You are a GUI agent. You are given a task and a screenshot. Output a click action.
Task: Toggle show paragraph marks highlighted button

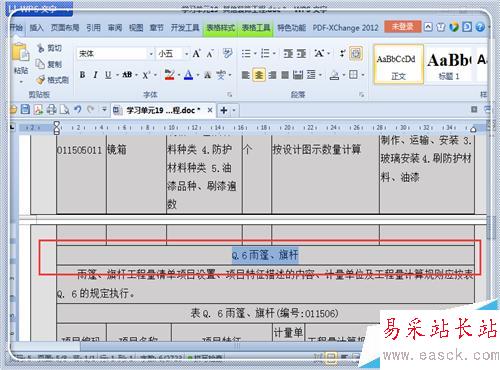click(356, 53)
